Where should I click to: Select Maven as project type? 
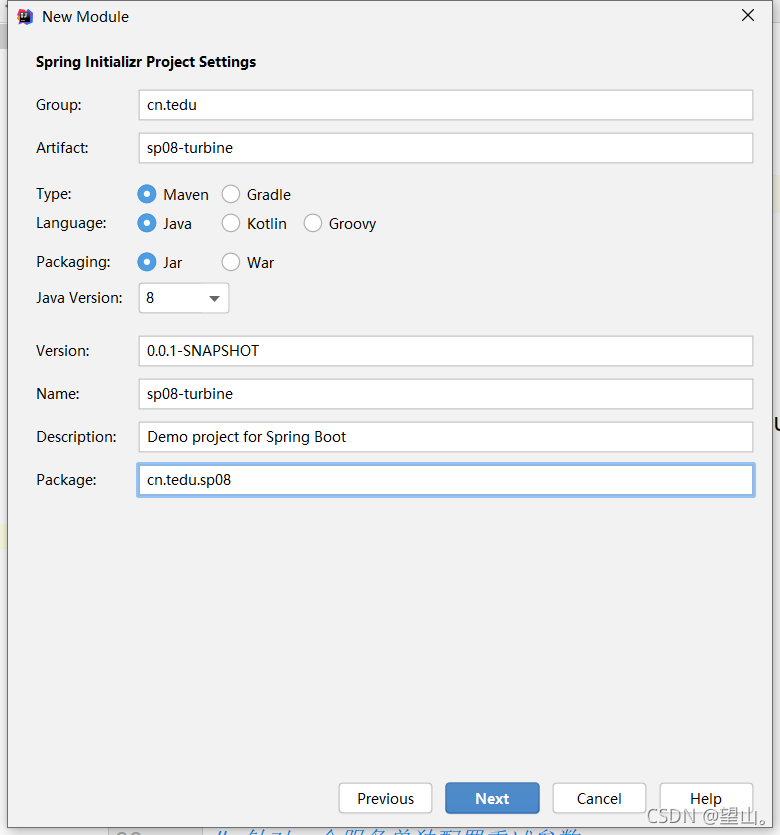pyautogui.click(x=148, y=194)
